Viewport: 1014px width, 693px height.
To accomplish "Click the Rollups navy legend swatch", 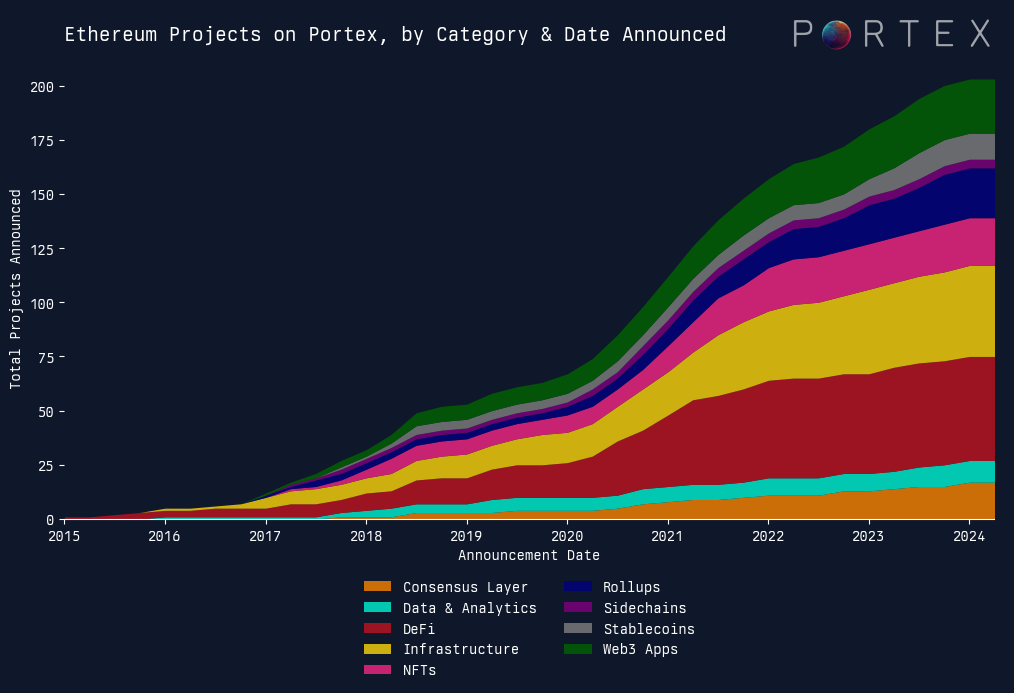I will (577, 586).
